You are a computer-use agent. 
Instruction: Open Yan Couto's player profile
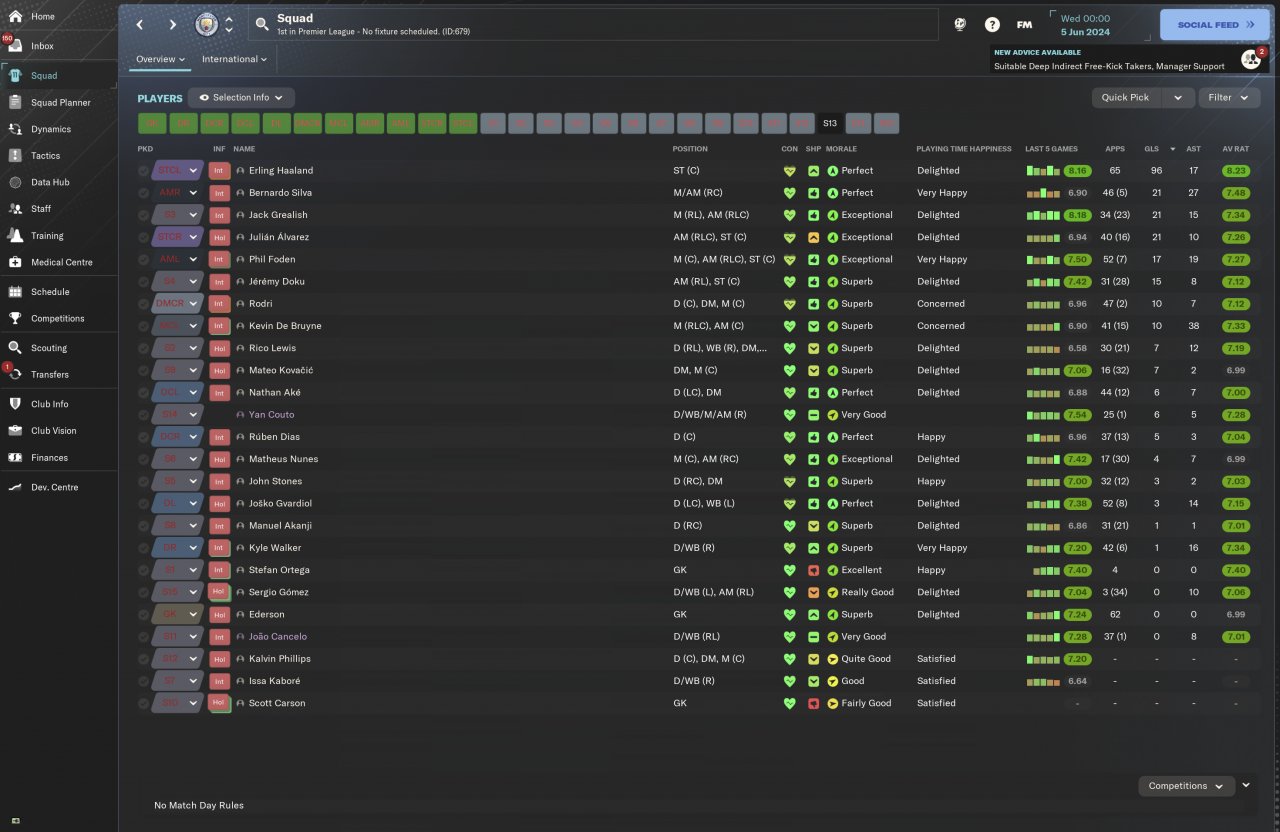(272, 415)
